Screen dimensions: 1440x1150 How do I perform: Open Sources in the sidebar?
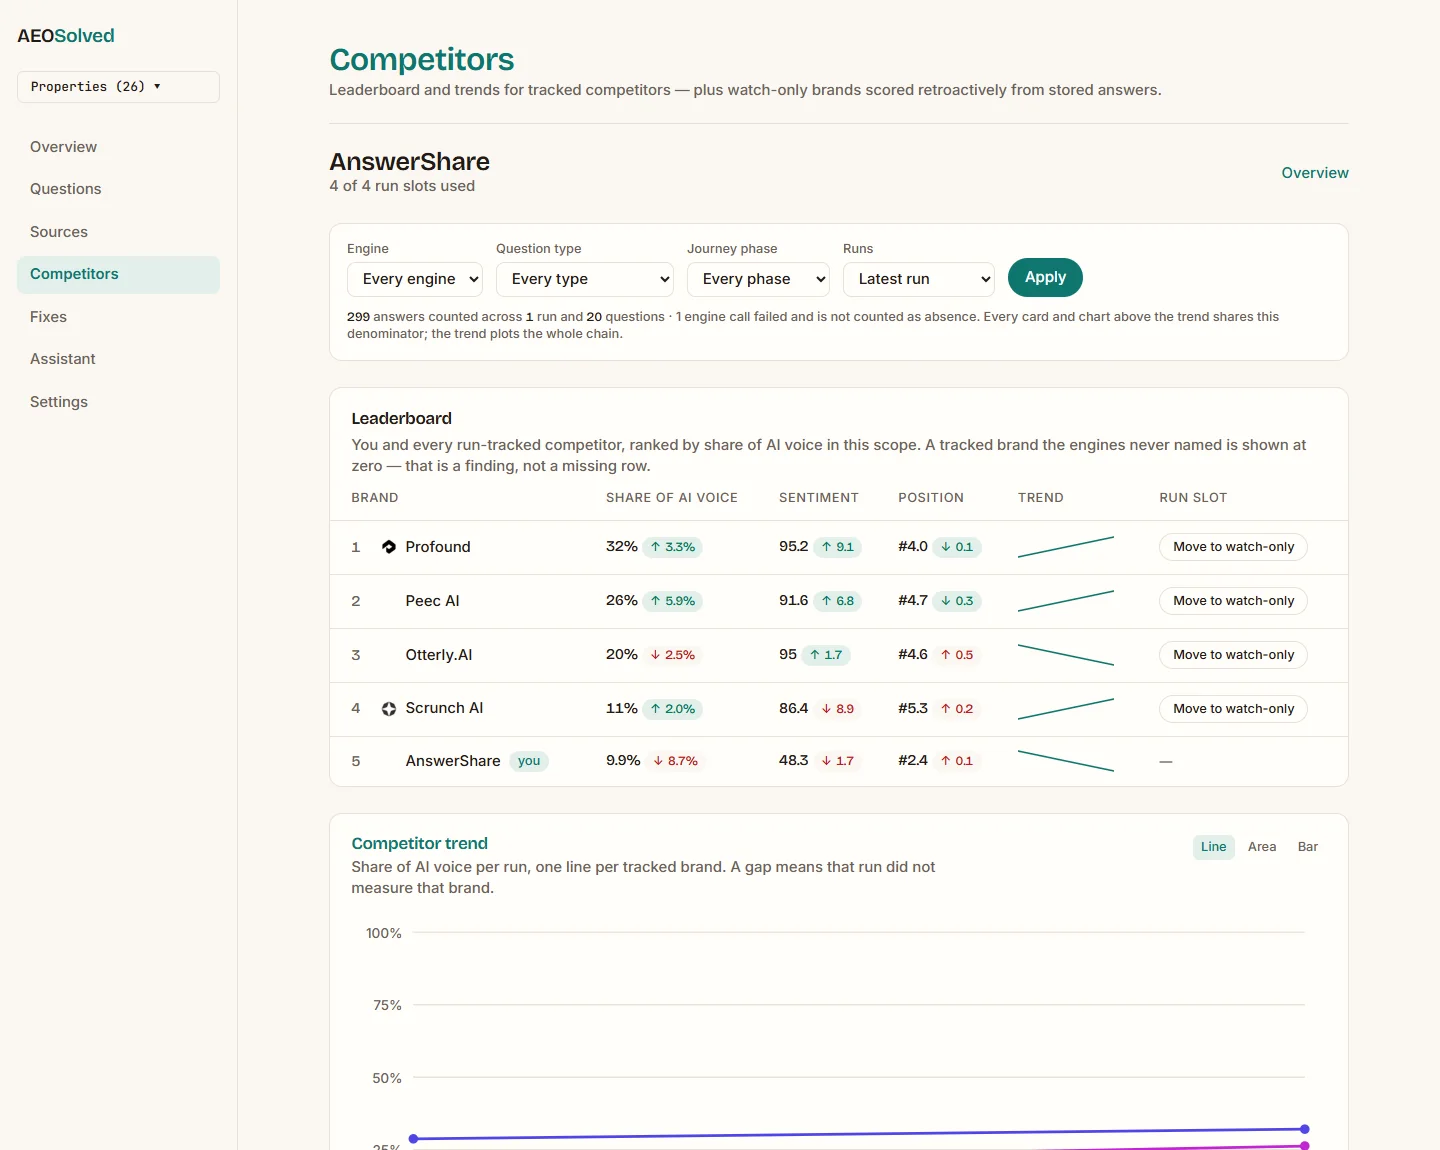click(118, 232)
